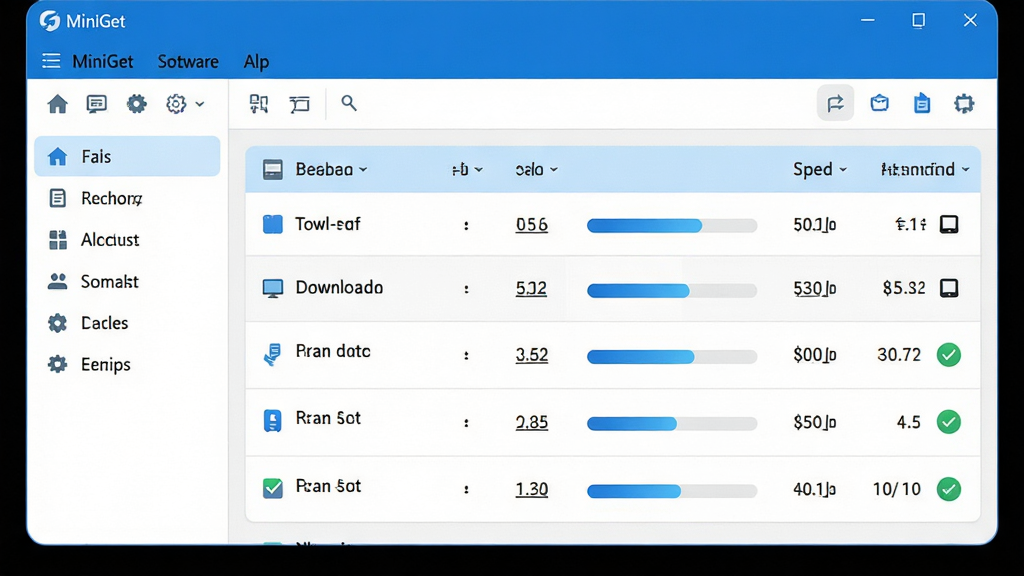The image size is (1024, 576).
Task: Open the oalo column header dropdown
Action: [554, 170]
